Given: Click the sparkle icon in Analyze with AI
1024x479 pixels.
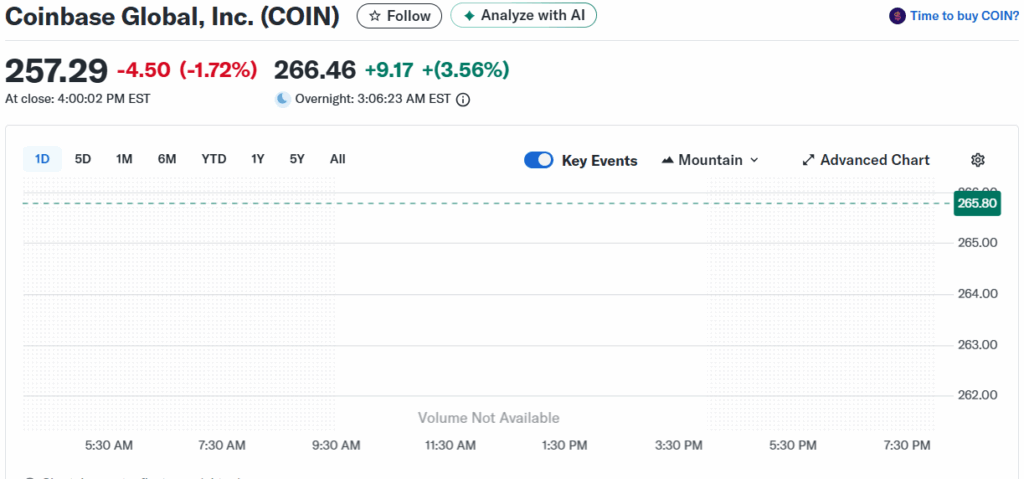Looking at the screenshot, I should [469, 16].
